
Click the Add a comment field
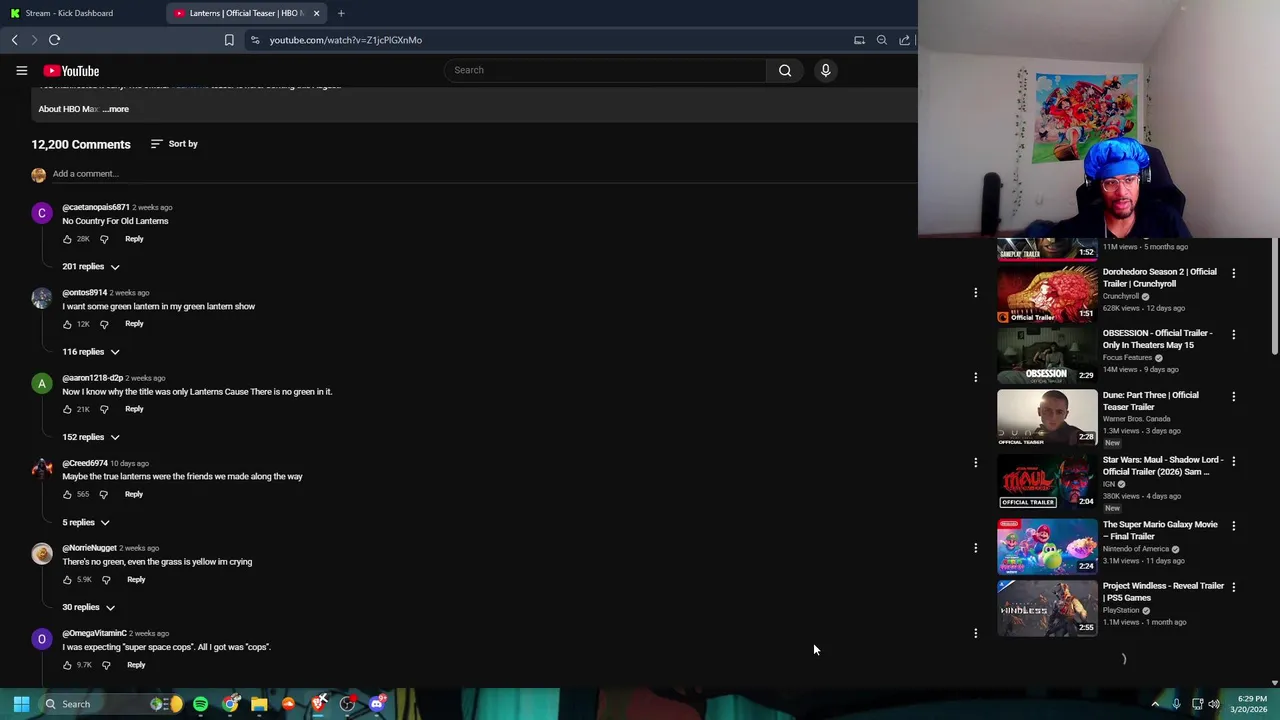(485, 174)
